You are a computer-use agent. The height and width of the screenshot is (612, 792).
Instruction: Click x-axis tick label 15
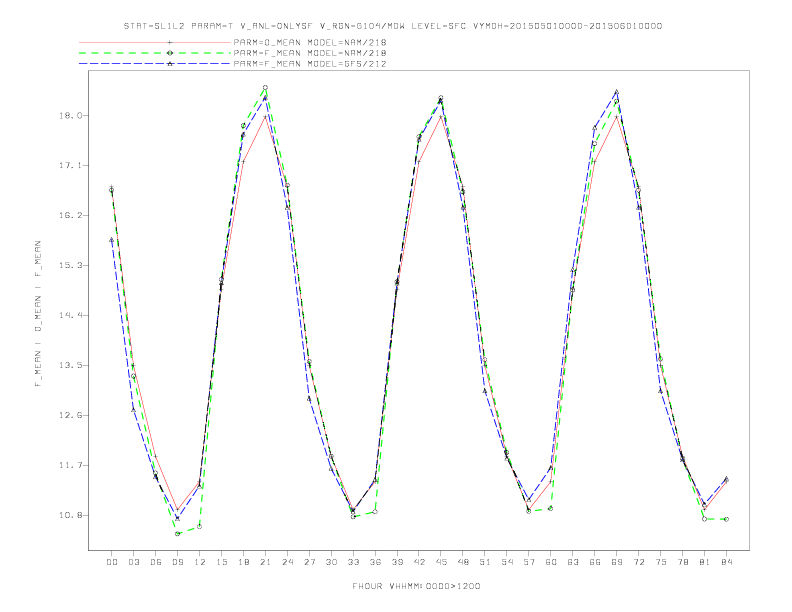221,562
